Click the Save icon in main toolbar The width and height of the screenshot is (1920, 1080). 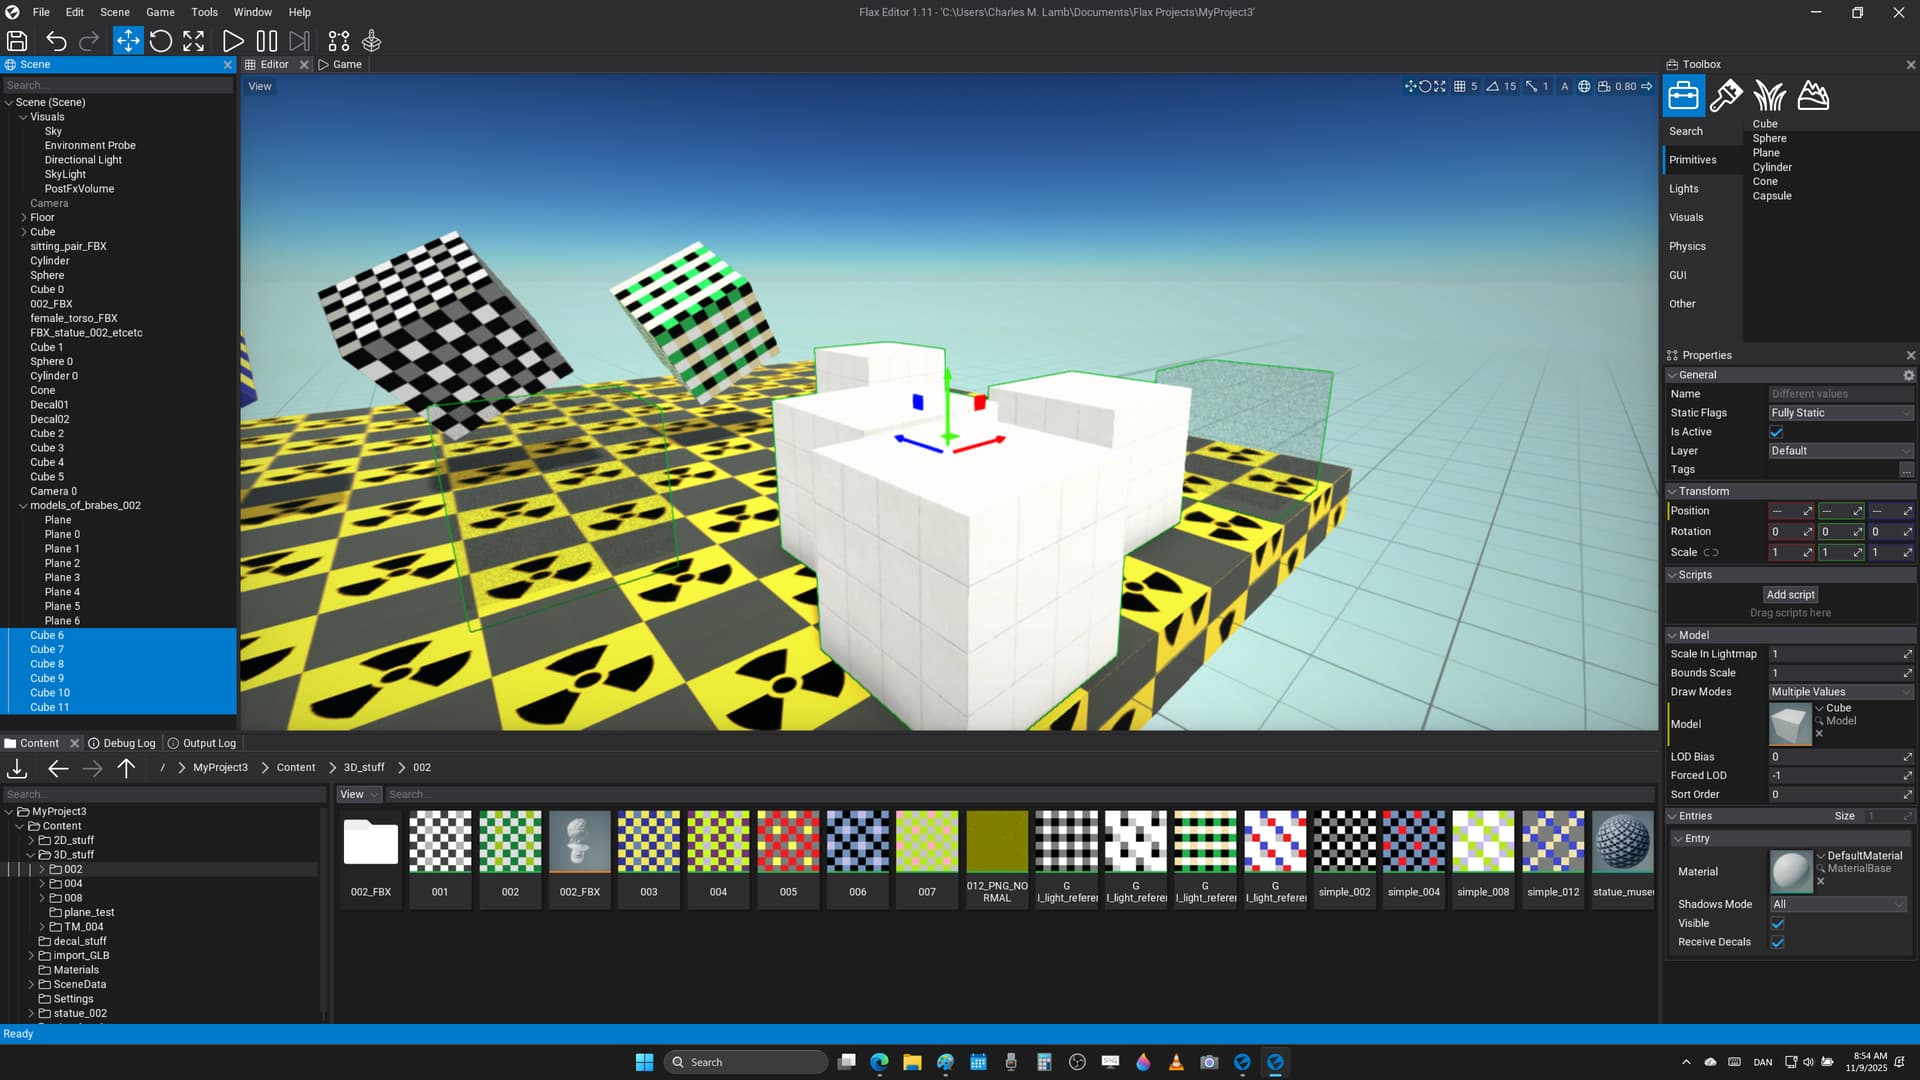point(17,41)
